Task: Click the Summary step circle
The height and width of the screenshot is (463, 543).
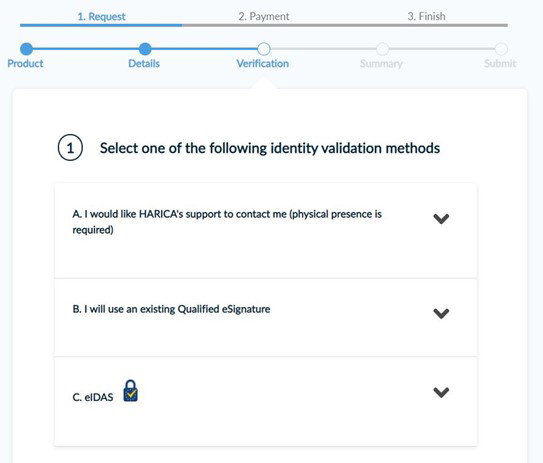Action: point(382,49)
